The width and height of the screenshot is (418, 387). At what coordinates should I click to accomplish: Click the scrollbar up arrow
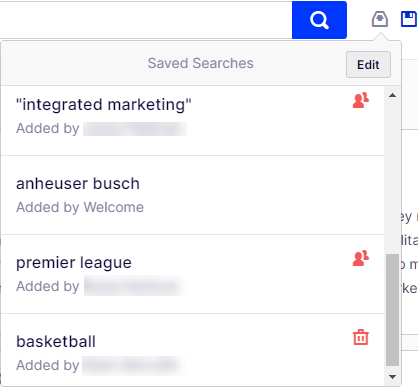point(393,95)
